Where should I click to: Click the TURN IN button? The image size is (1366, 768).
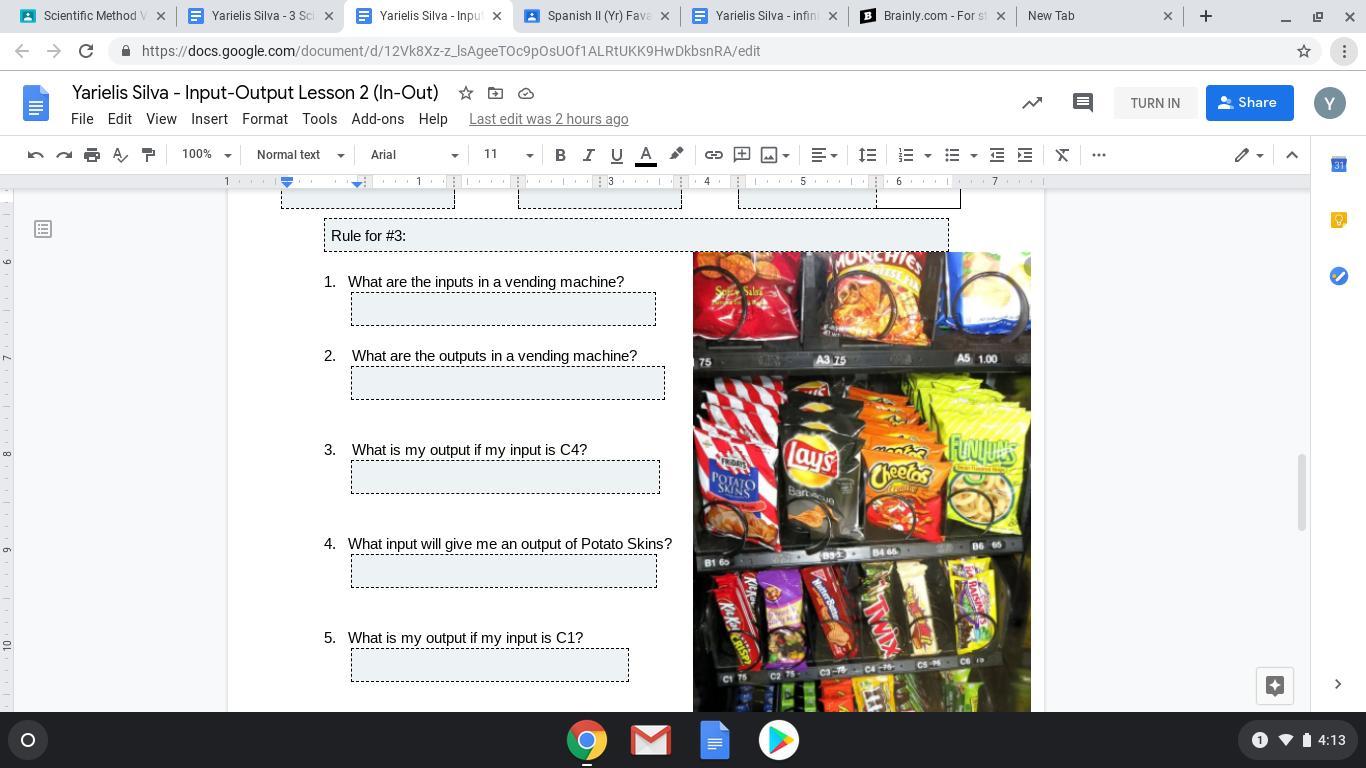pos(1155,103)
